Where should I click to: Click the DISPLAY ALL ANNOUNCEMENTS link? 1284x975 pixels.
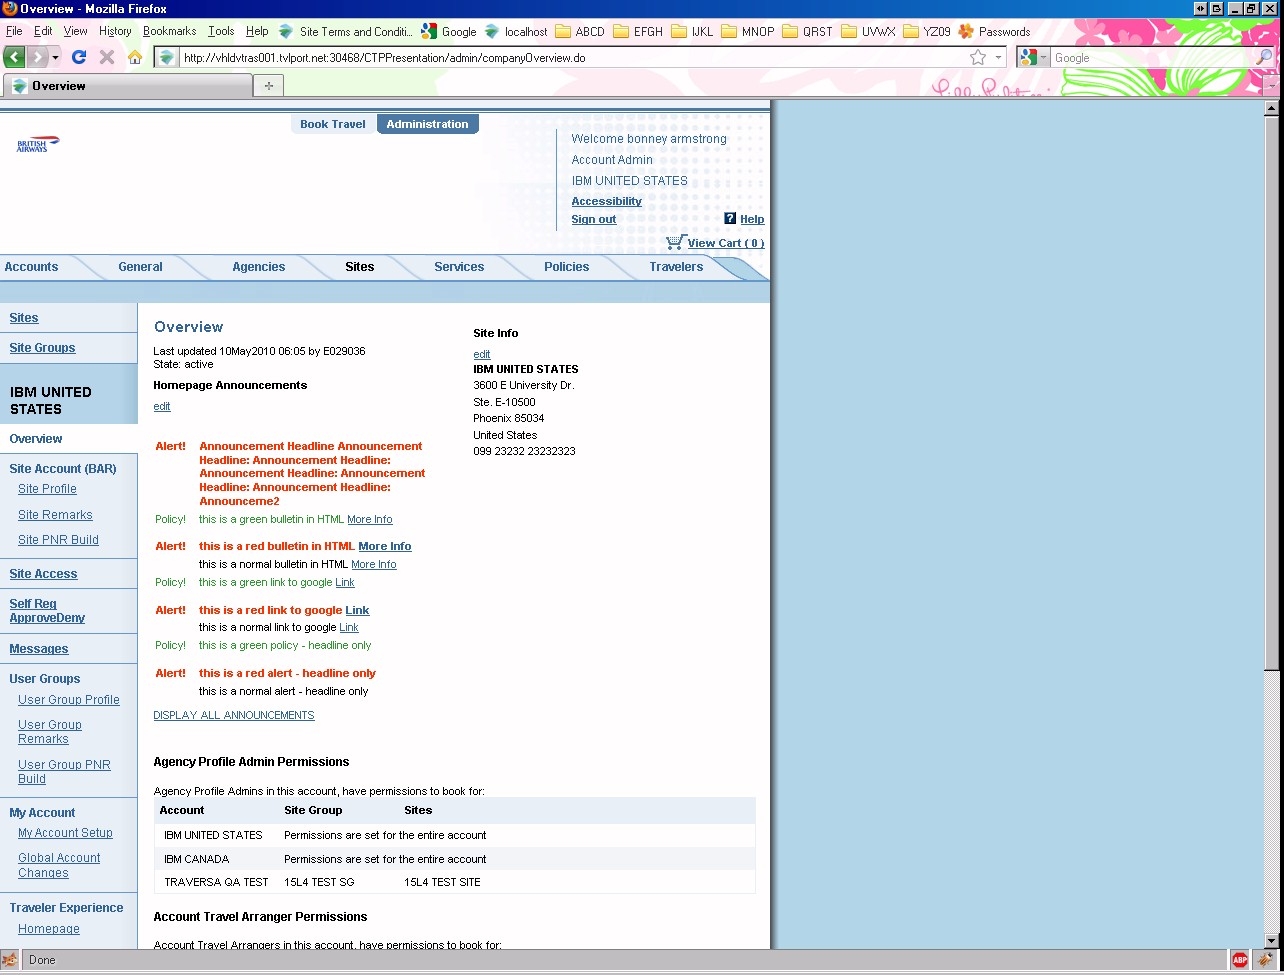(x=234, y=715)
